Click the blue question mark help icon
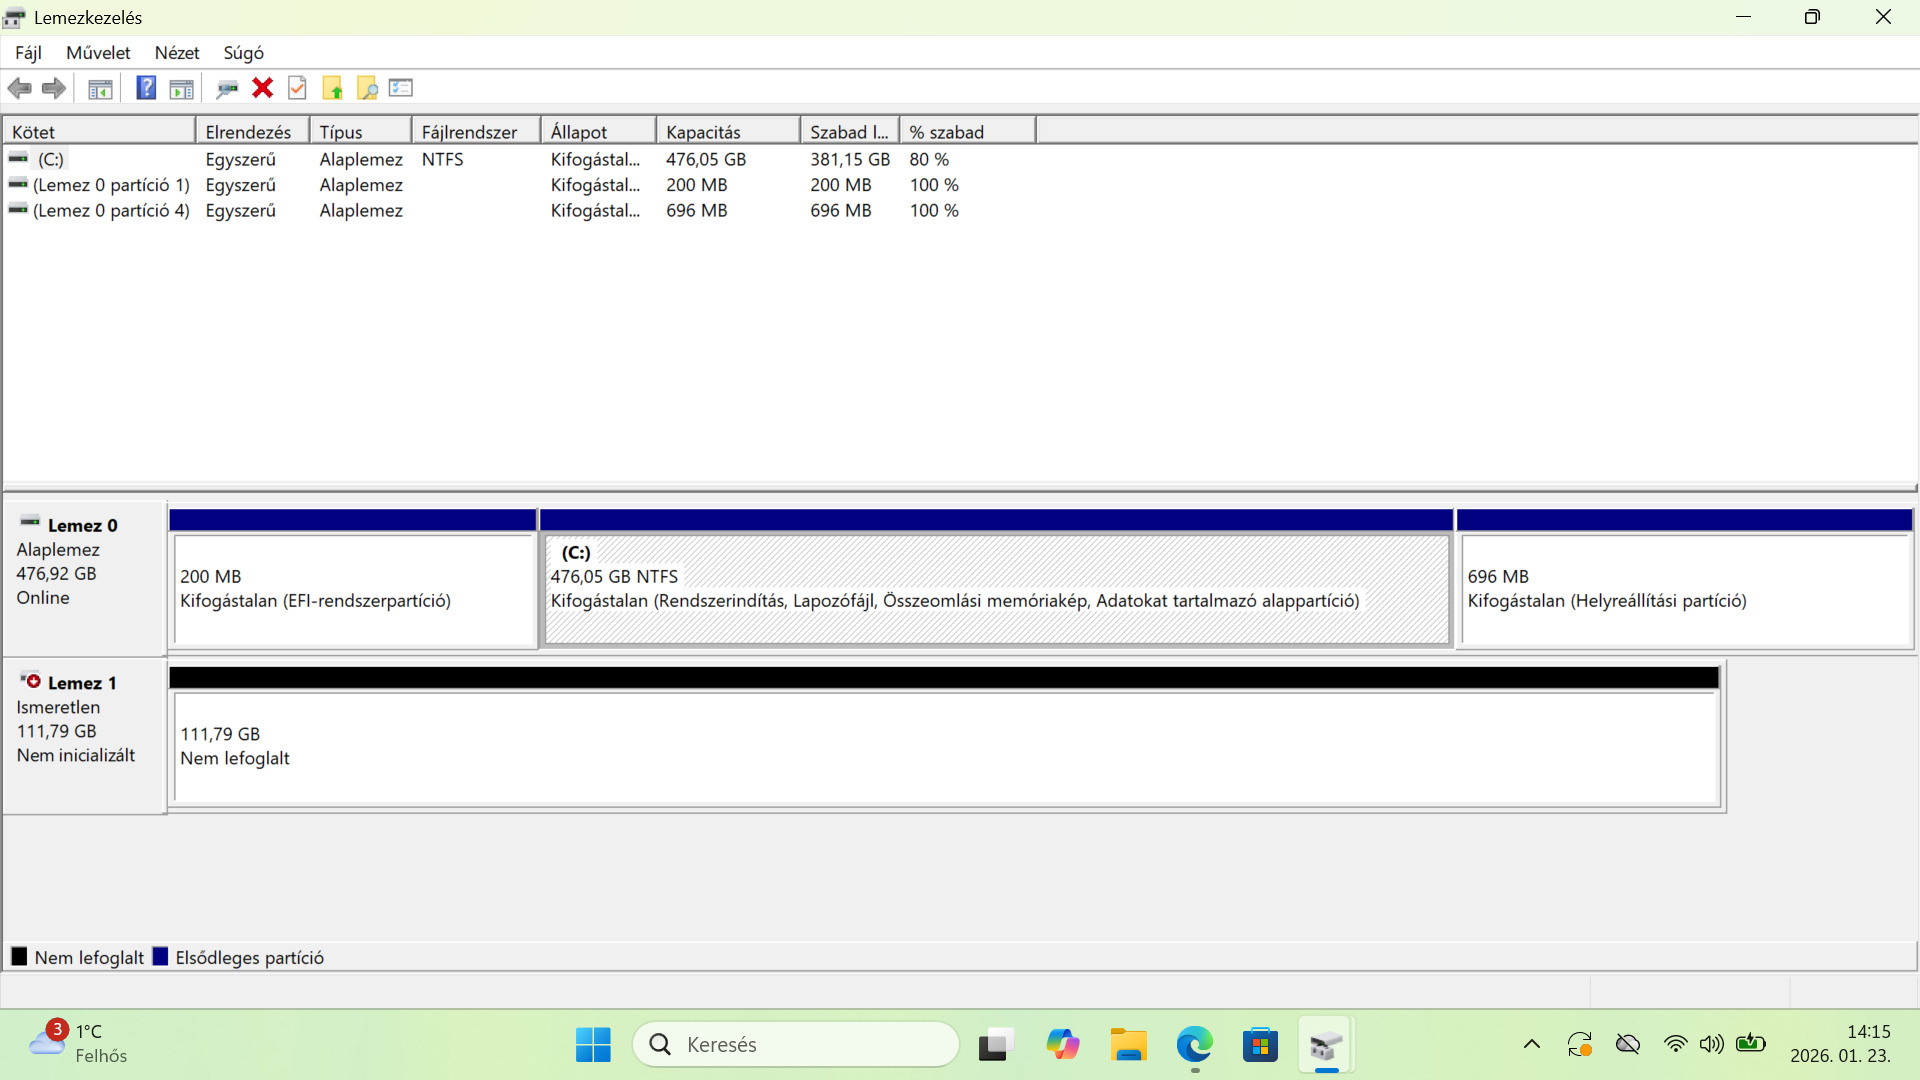Screen dimensions: 1920x1080 146,88
